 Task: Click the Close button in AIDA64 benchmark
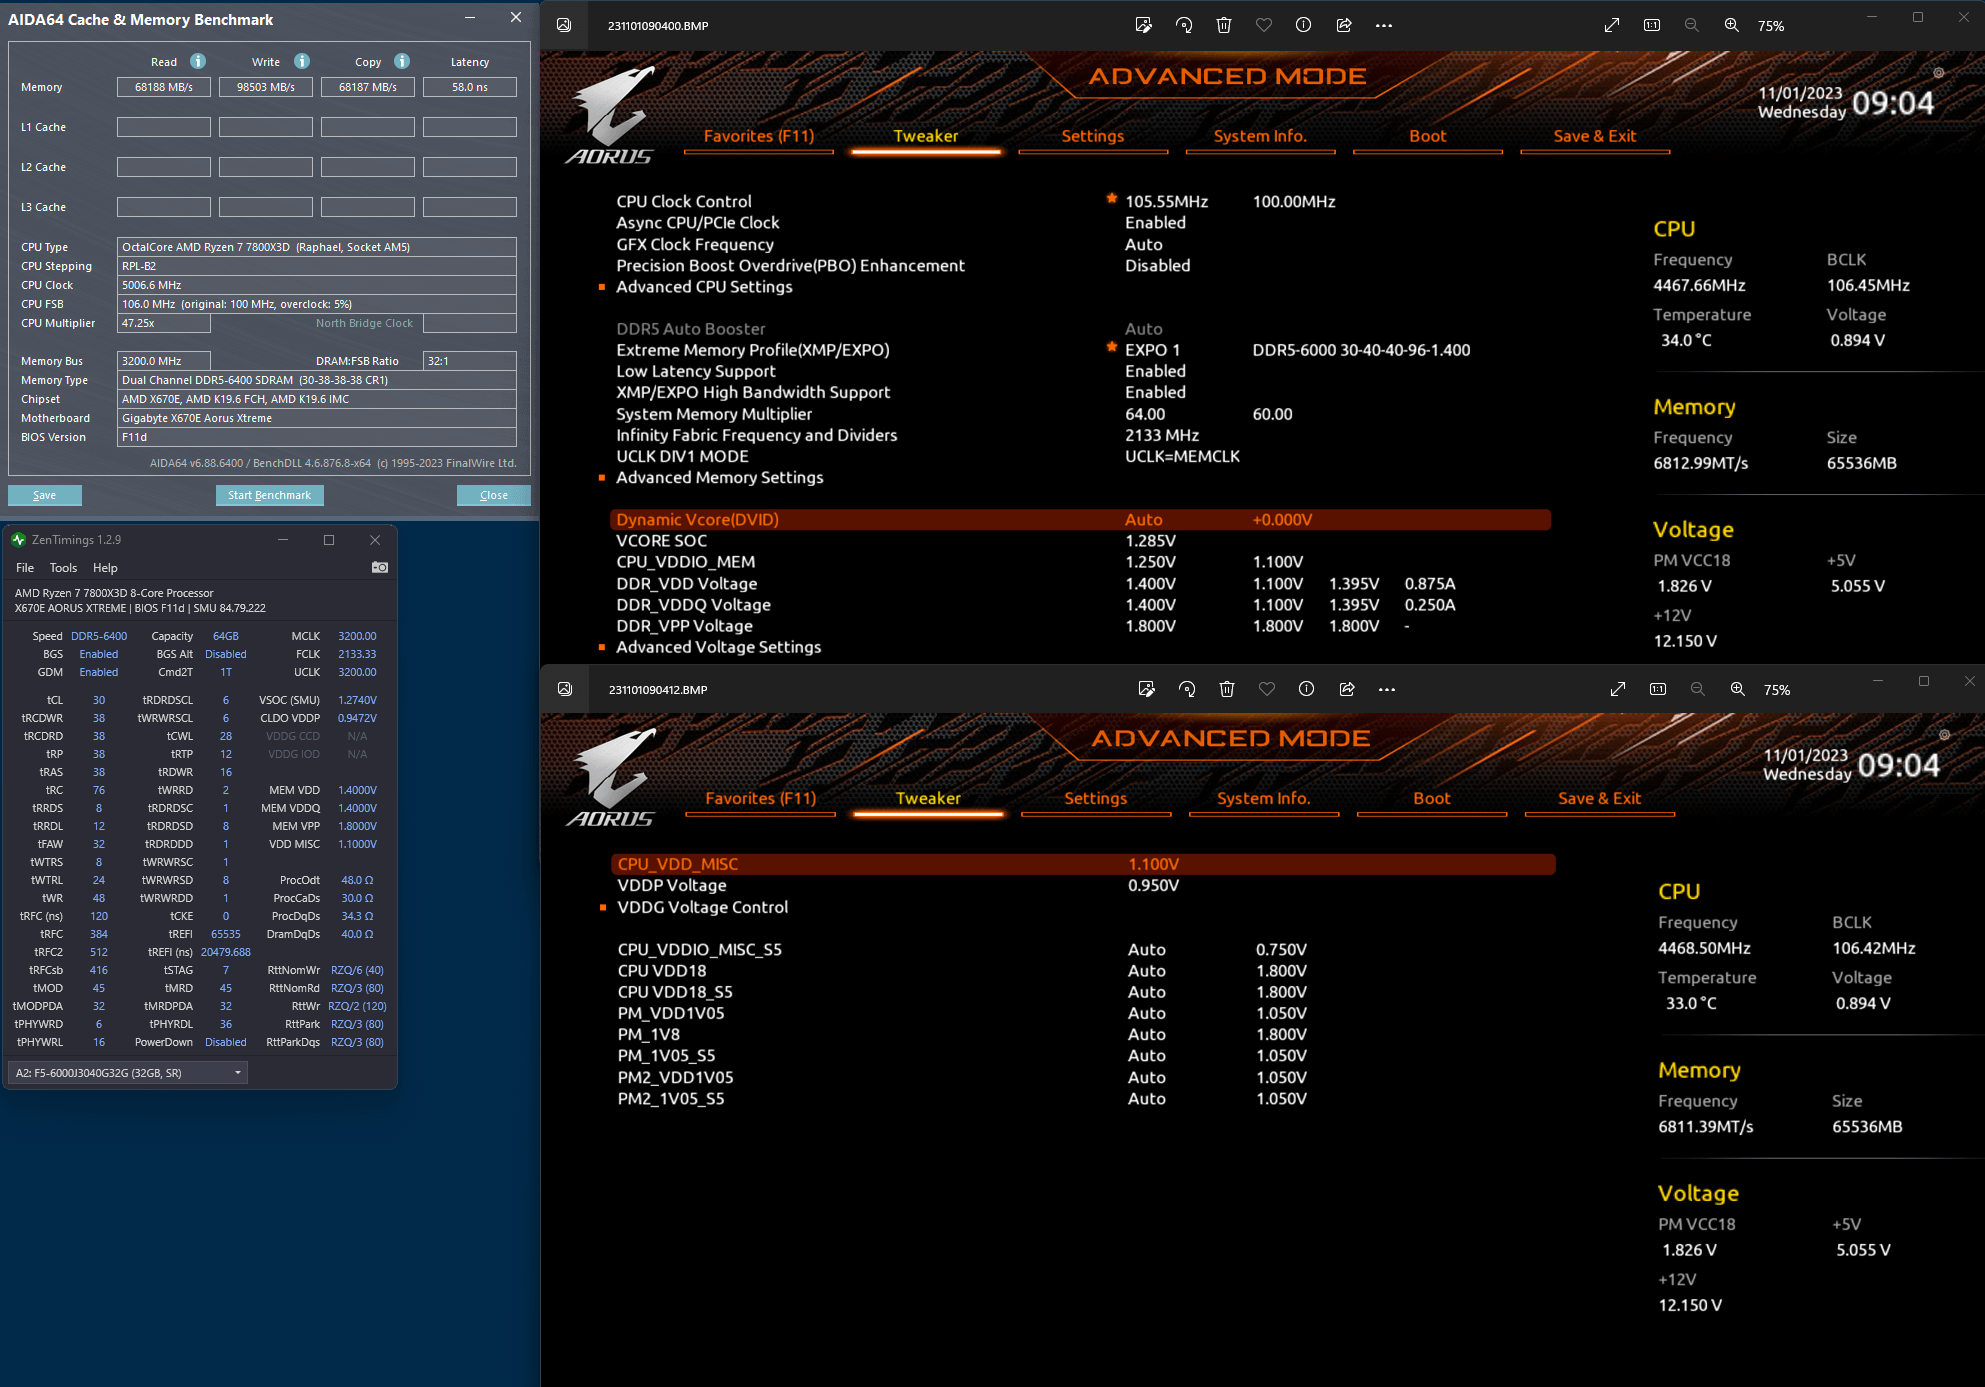(x=494, y=495)
